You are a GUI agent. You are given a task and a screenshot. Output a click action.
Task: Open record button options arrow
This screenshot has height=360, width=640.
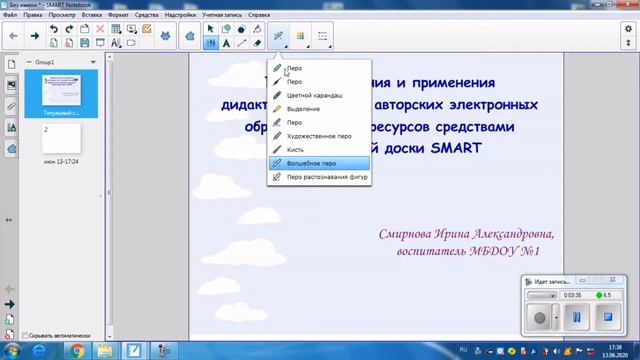pos(556,317)
